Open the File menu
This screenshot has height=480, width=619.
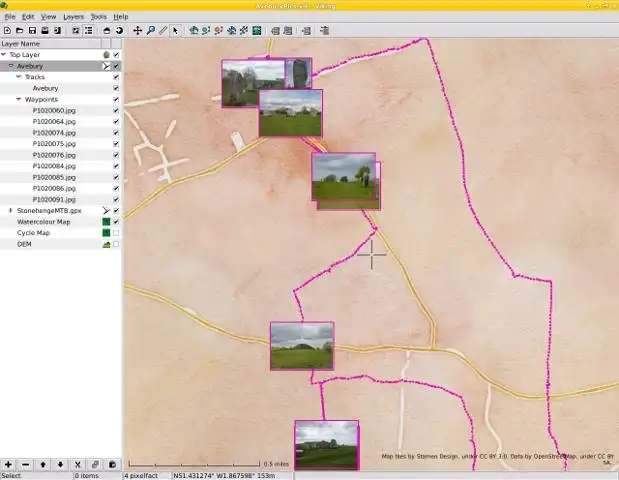point(10,17)
